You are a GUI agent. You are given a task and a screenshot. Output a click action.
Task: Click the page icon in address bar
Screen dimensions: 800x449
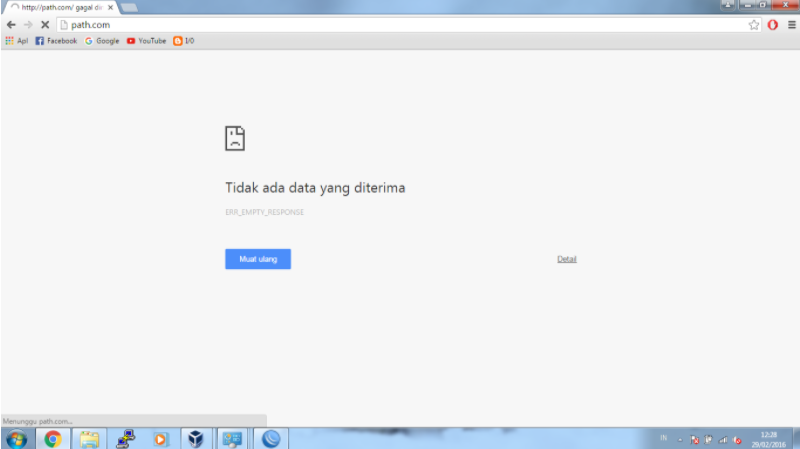(x=64, y=24)
